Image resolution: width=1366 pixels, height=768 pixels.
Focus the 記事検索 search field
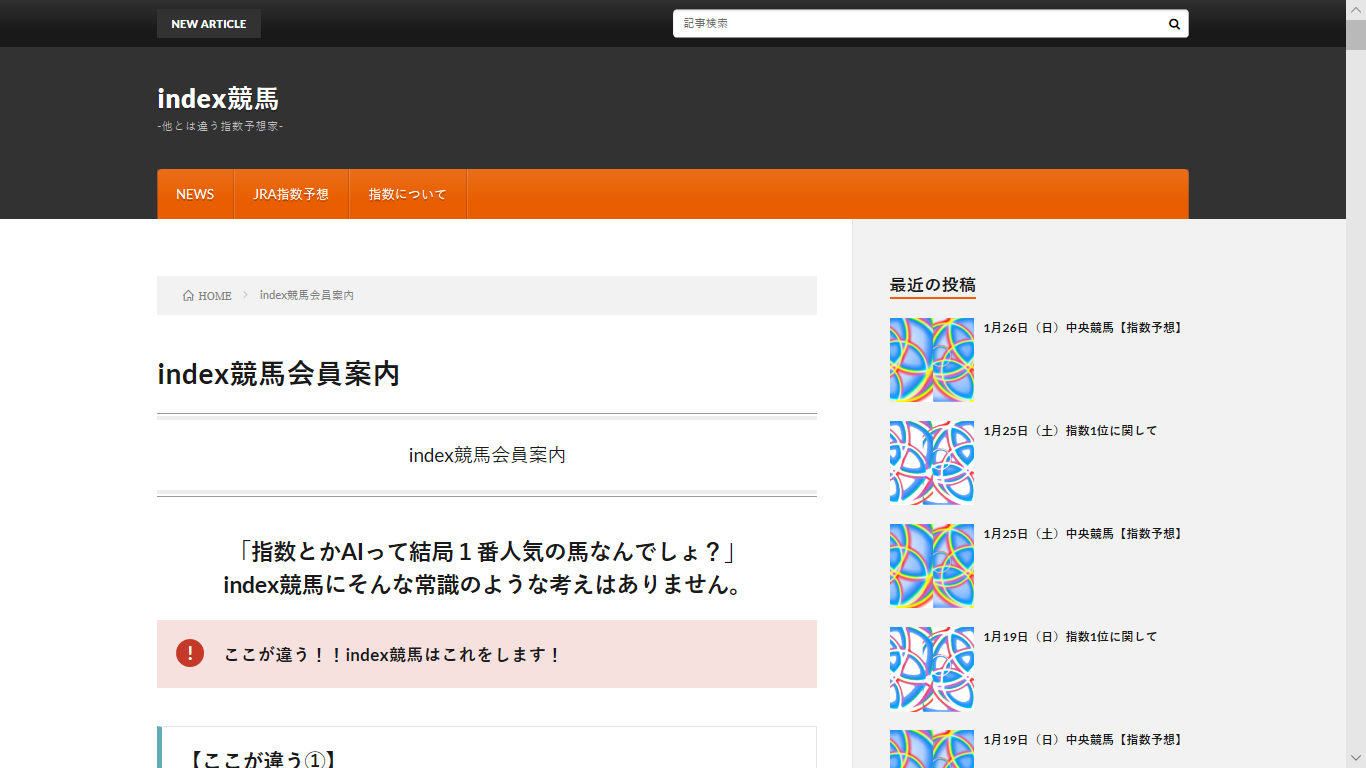[x=917, y=24]
